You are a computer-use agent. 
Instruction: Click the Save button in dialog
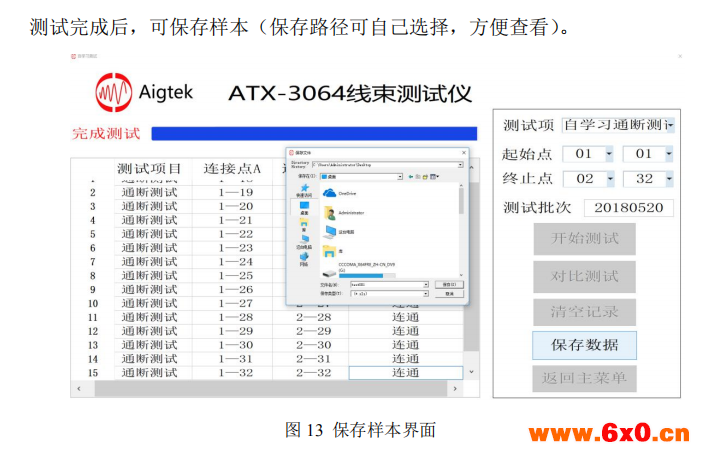point(449,285)
